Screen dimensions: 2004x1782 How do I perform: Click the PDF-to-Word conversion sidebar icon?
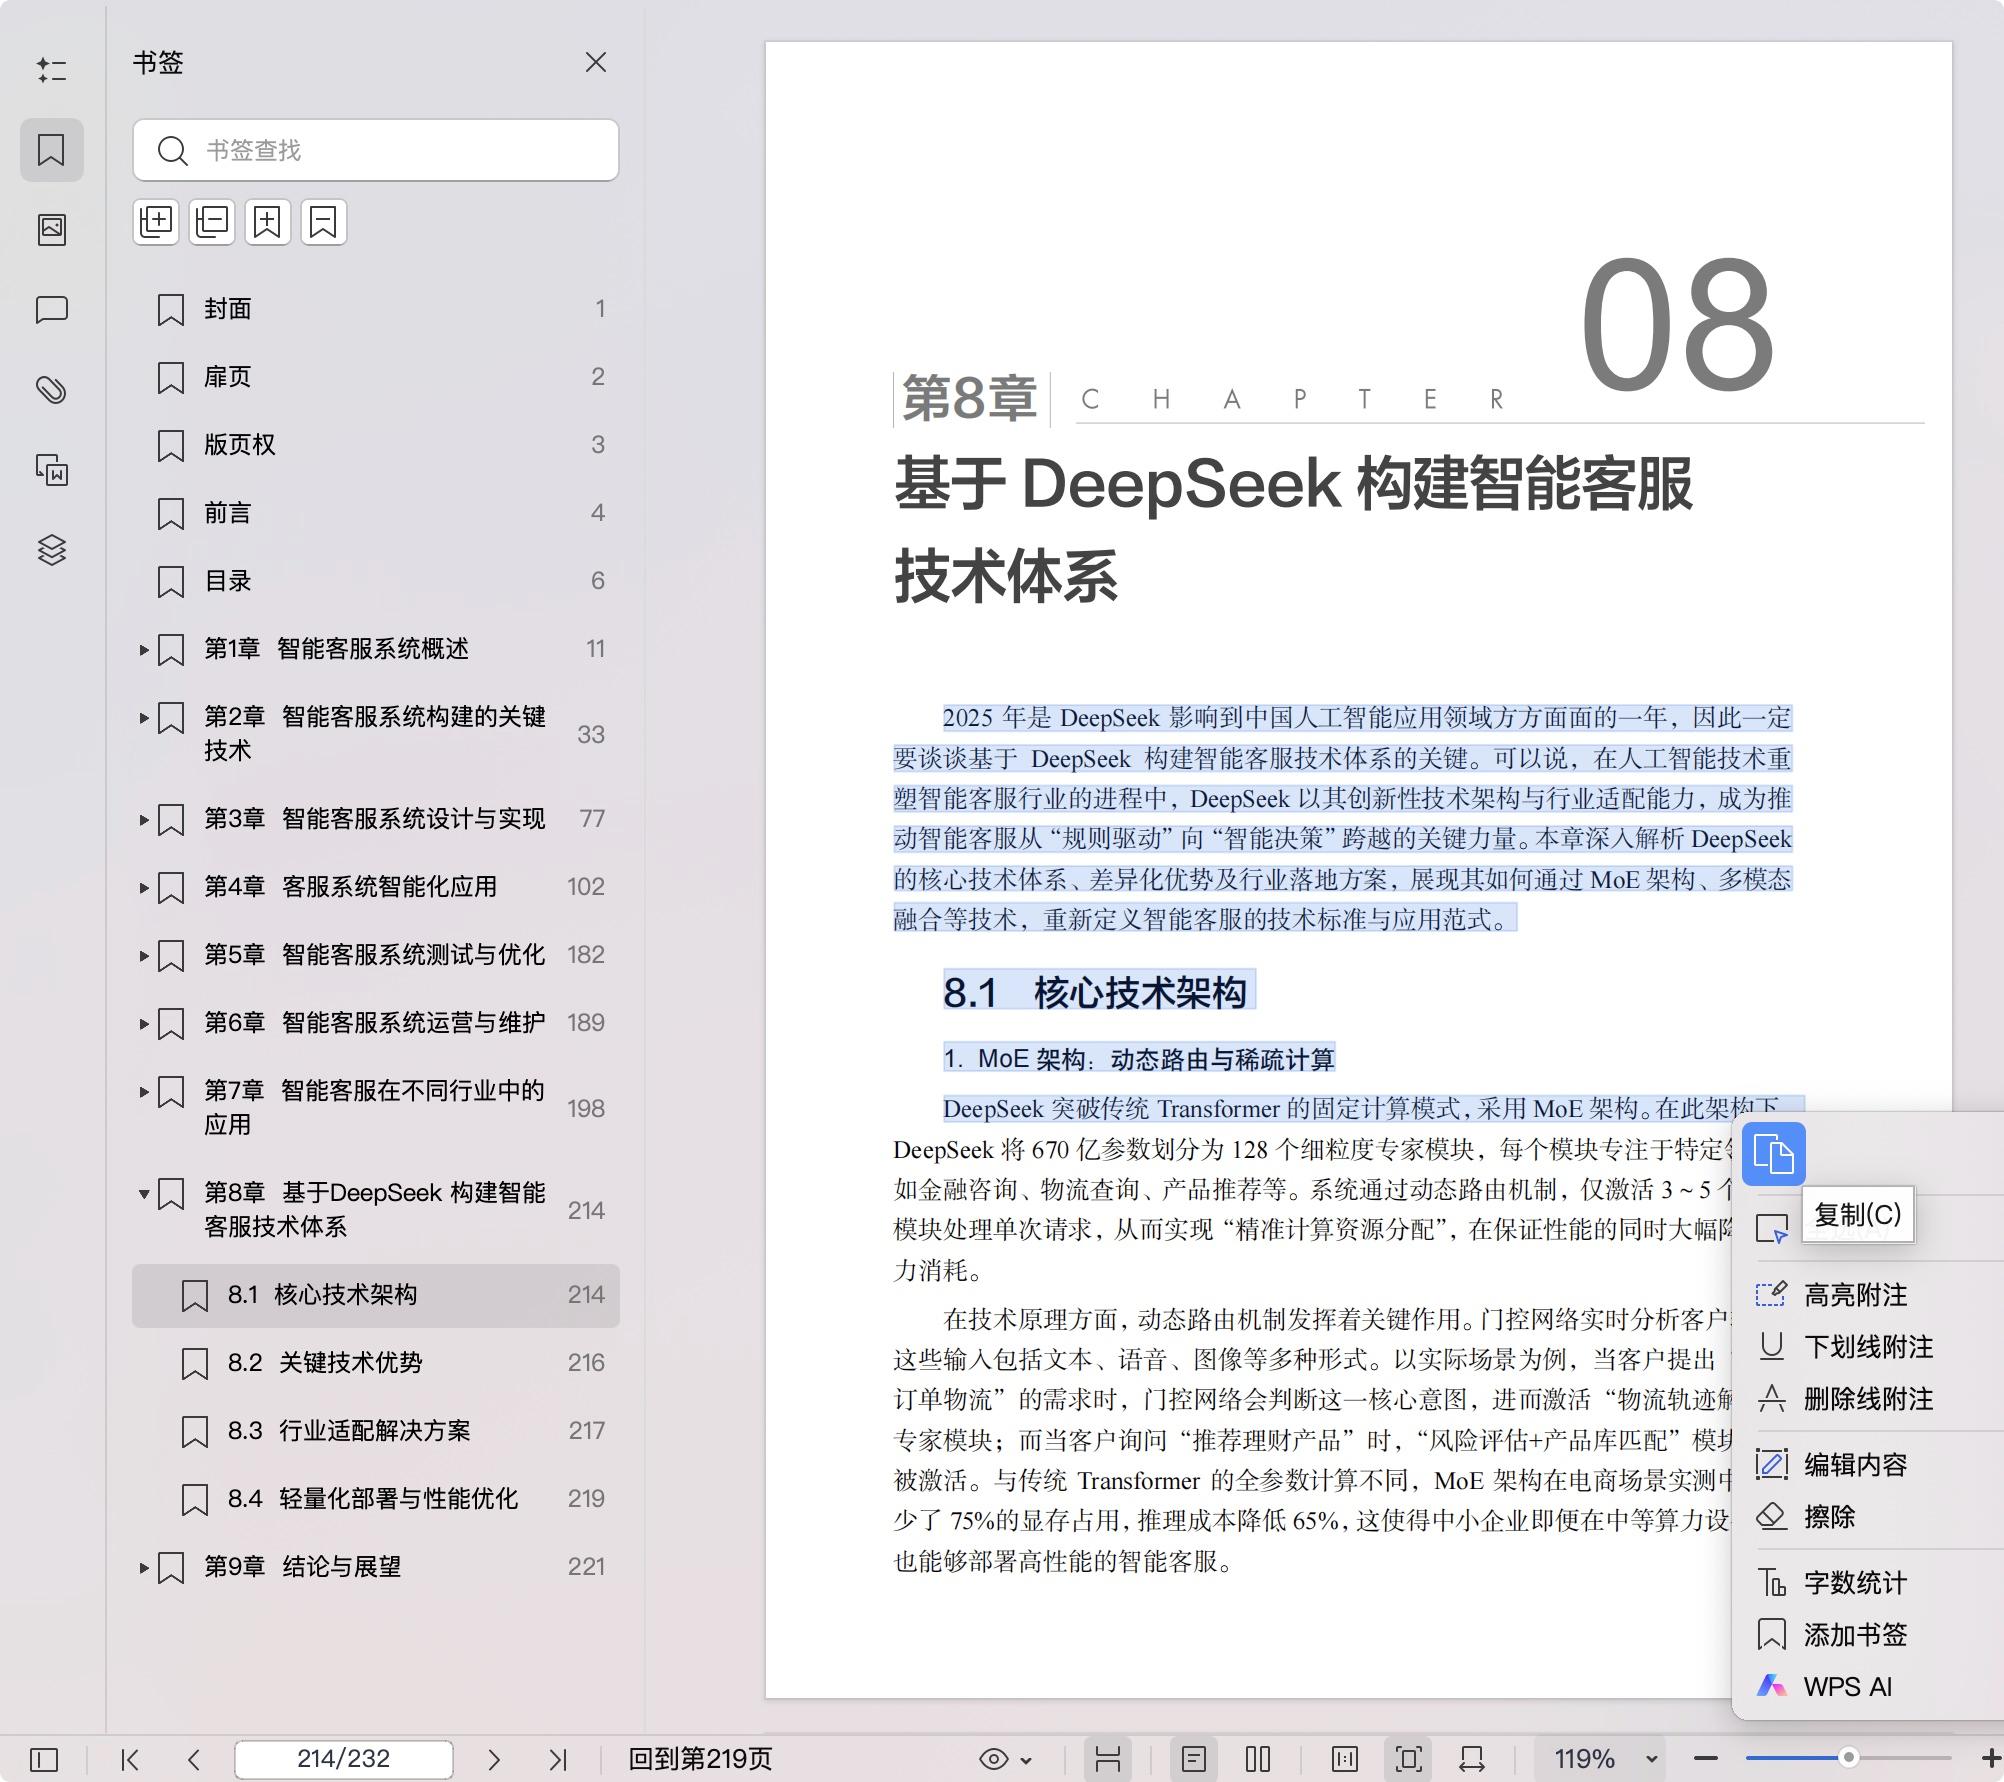[x=52, y=470]
